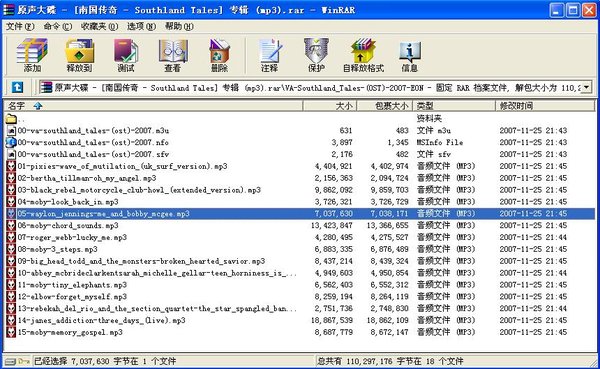
Task: Sort by the 大小 column header
Action: tap(330, 106)
